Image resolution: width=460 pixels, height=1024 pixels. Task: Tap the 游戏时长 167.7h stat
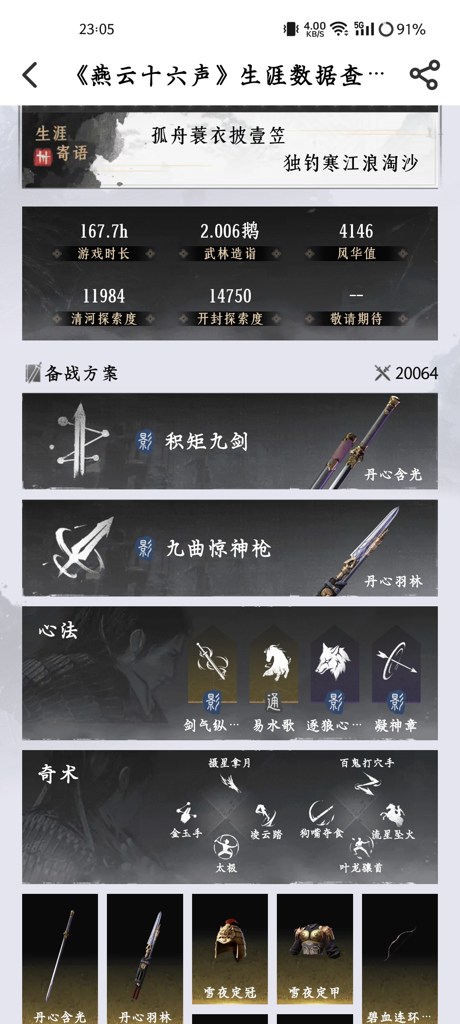coord(104,242)
